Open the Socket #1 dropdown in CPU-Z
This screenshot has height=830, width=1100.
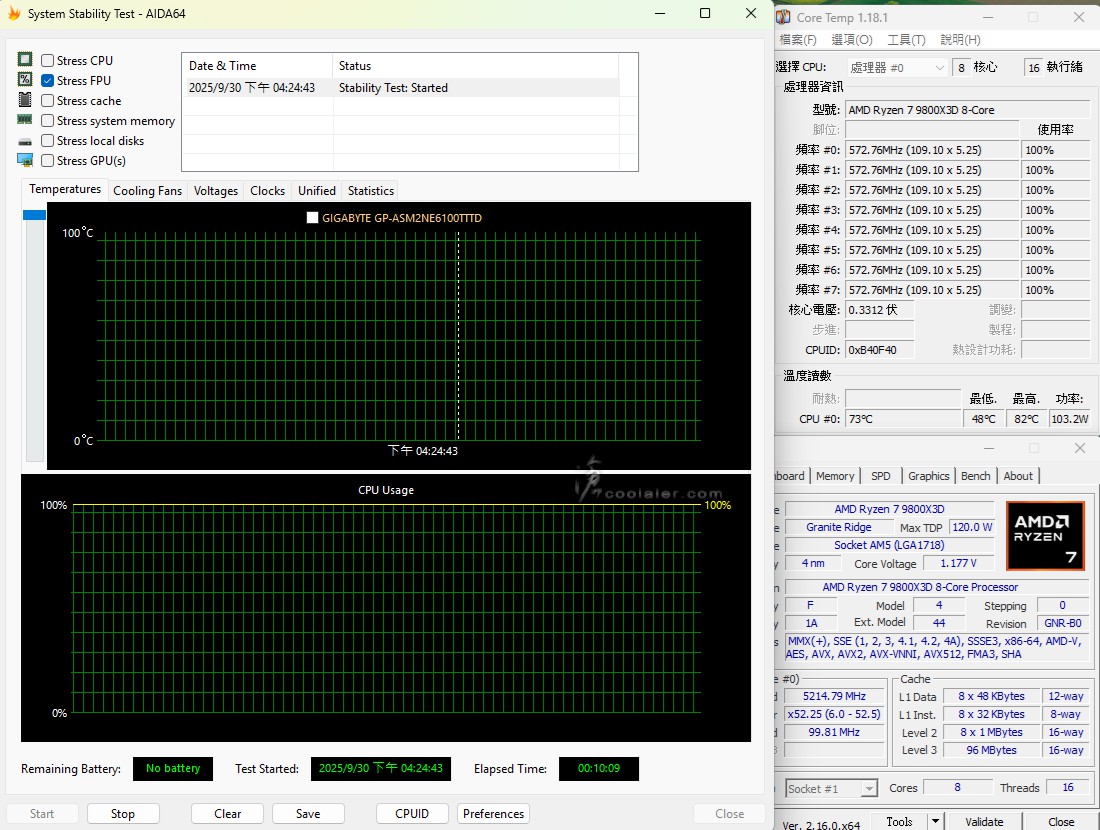coord(831,789)
